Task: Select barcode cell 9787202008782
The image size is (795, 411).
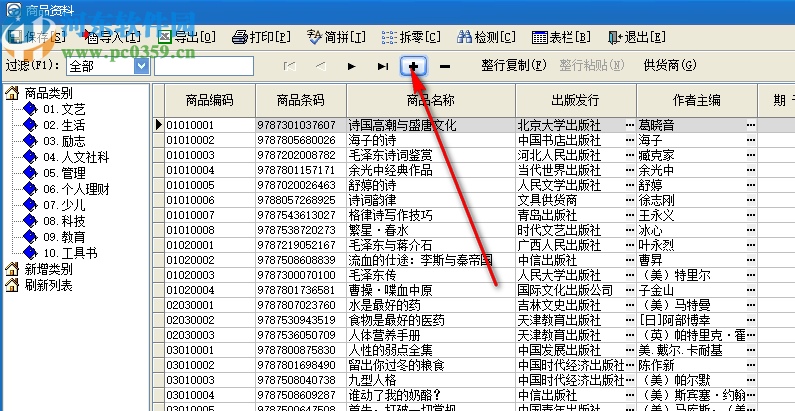Action: 301,155
